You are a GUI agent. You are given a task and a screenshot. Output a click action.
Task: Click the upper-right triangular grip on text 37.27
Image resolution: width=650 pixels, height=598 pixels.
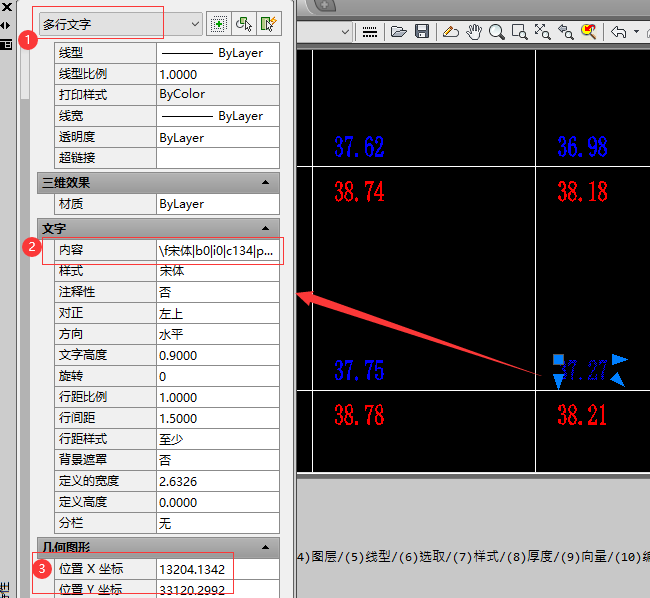pos(620,359)
